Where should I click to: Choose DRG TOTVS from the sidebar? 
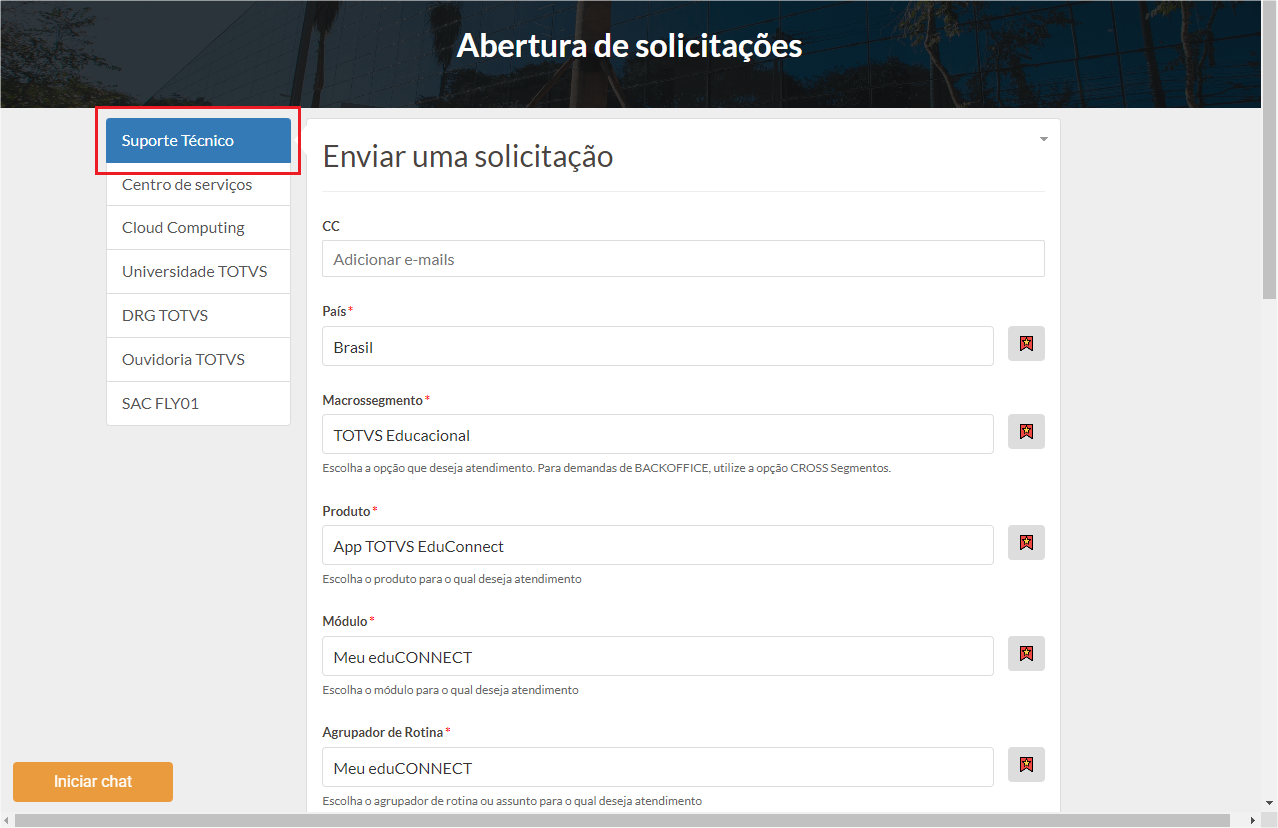pos(198,316)
